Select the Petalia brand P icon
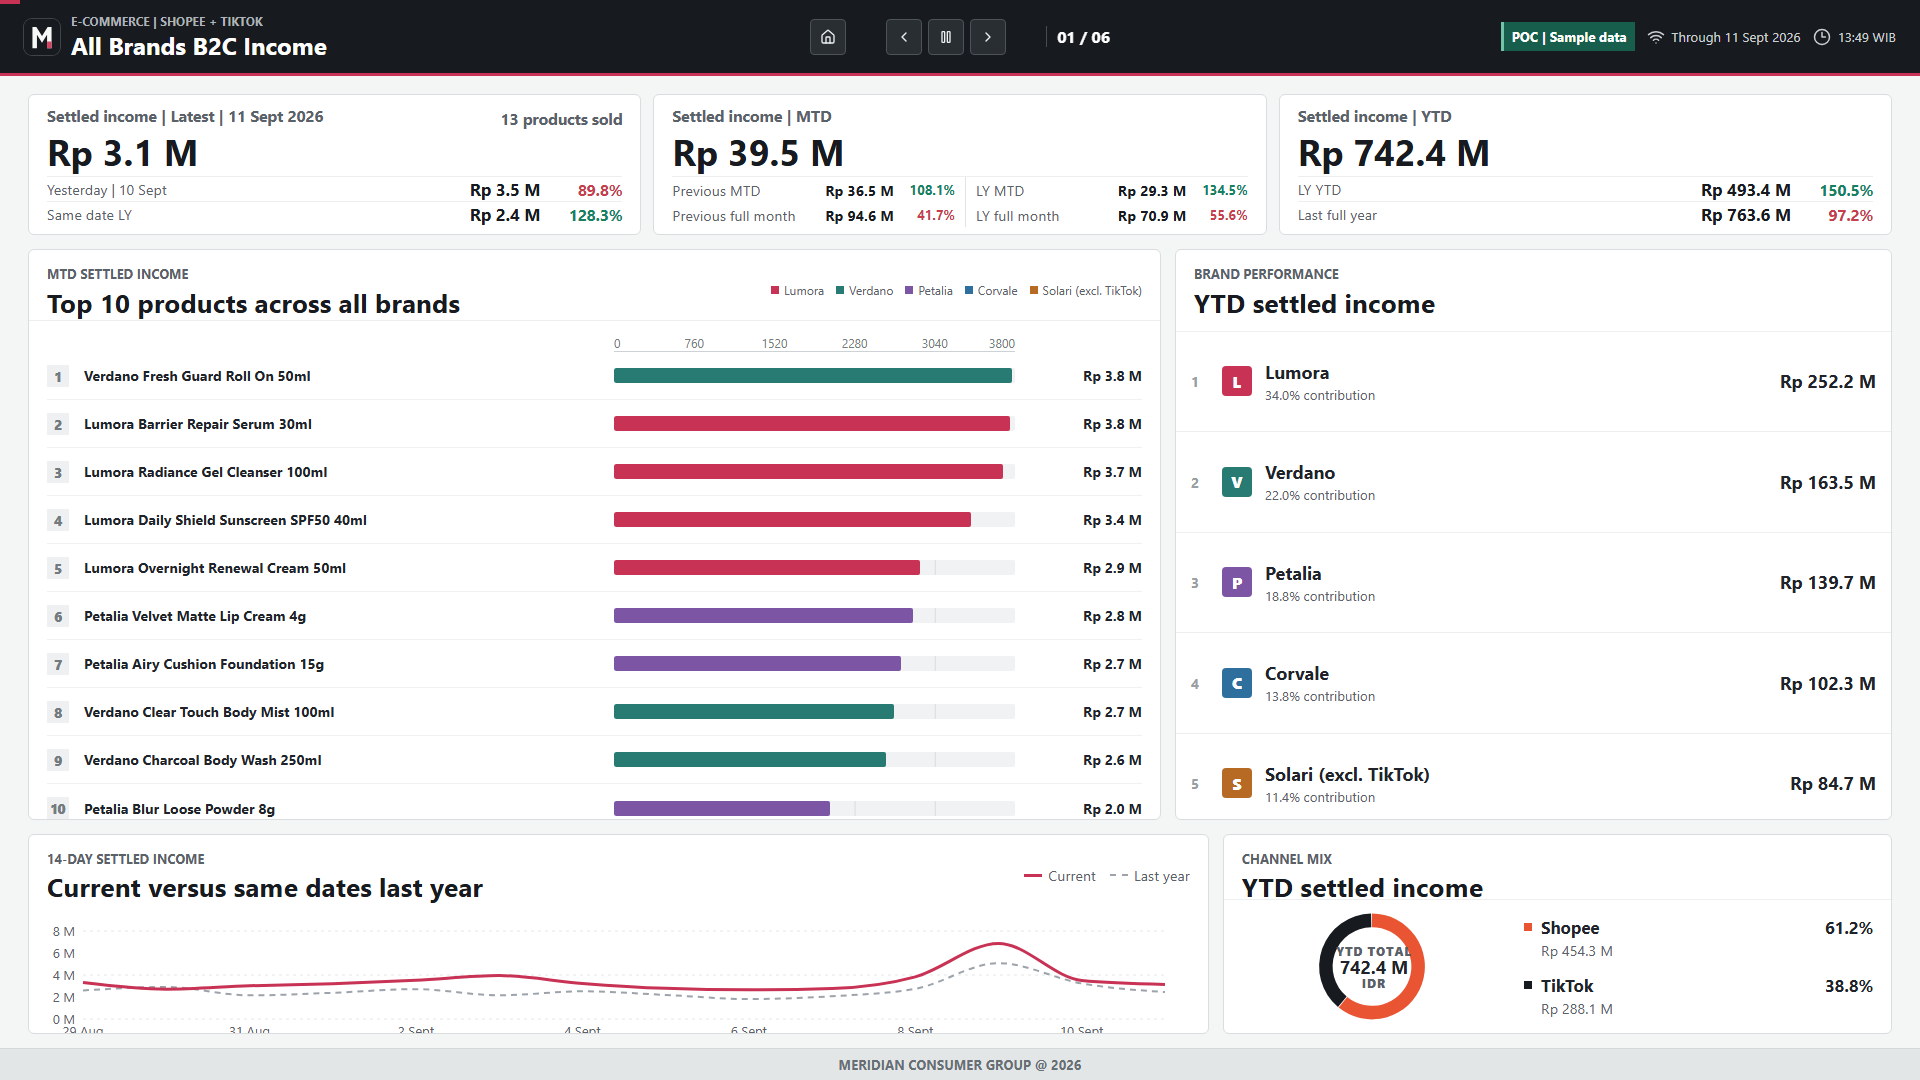1920x1080 pixels. 1237,583
